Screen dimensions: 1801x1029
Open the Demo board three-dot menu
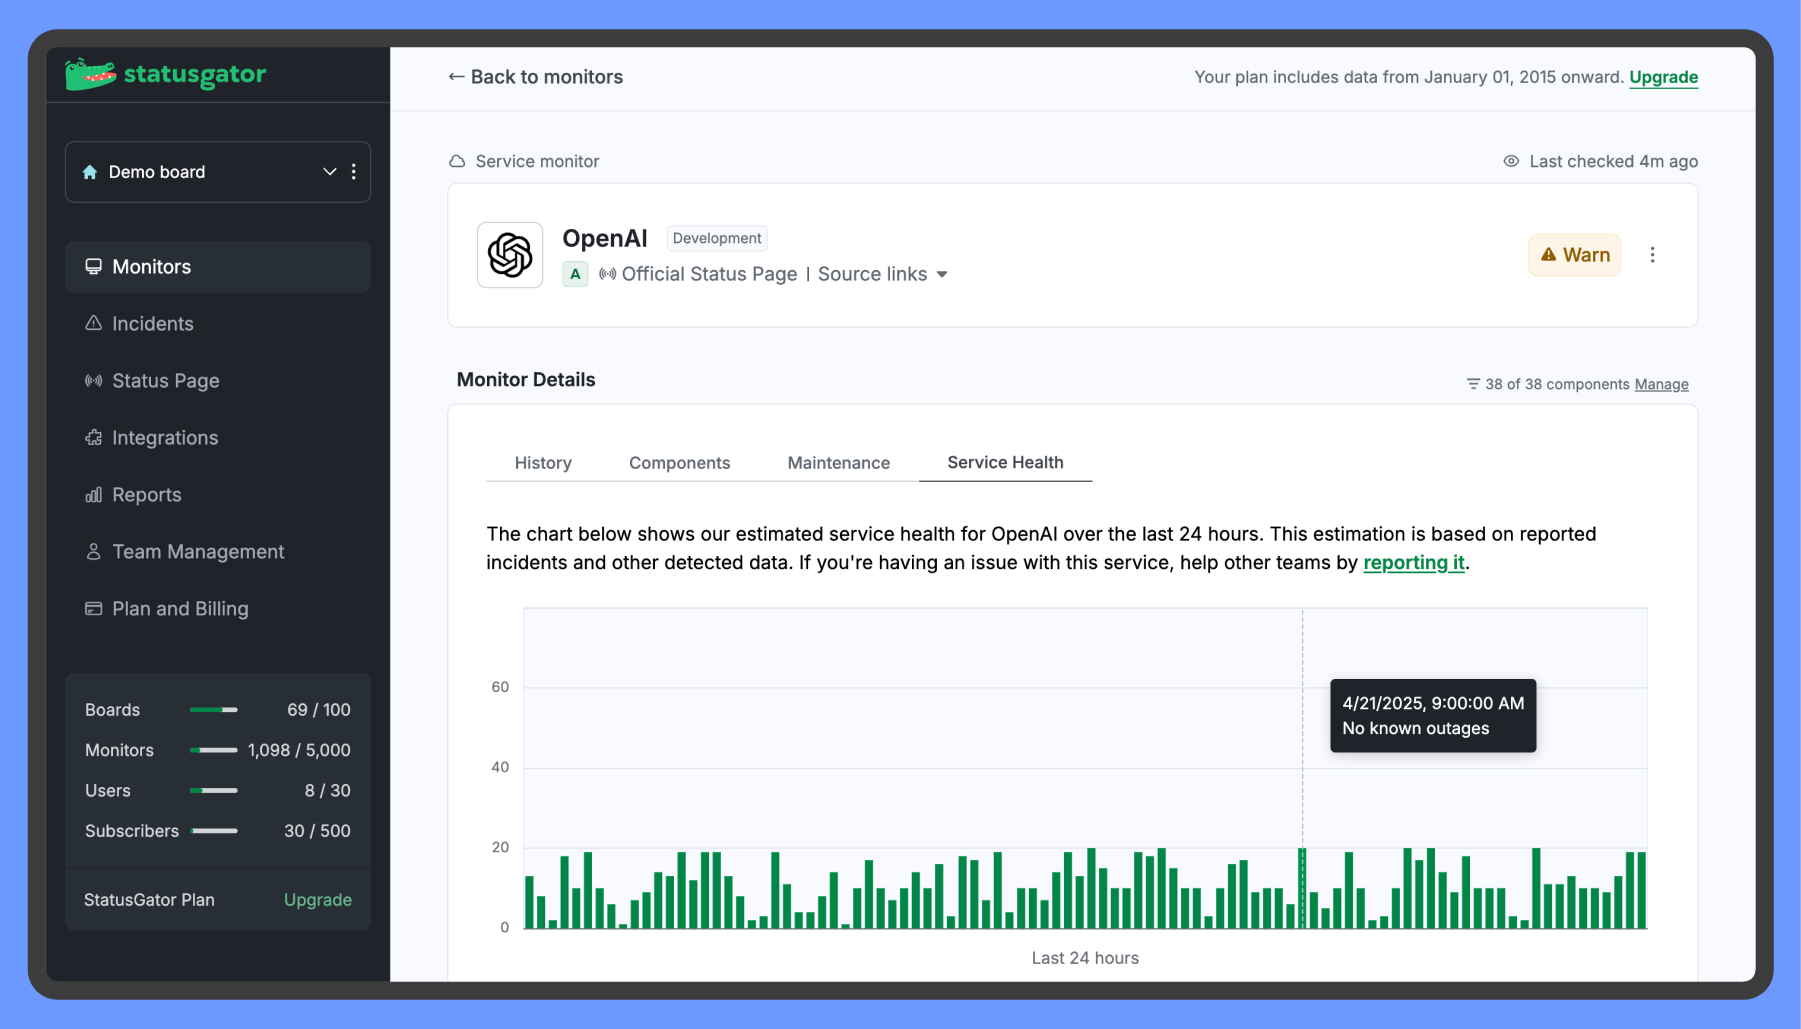354,172
